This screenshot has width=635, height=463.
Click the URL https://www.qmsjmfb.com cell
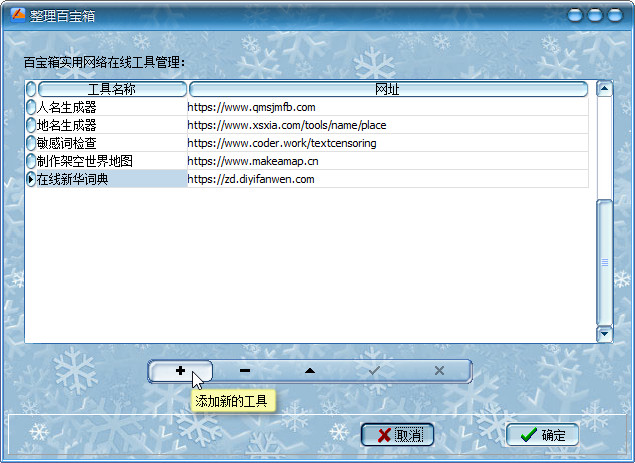(x=387, y=107)
